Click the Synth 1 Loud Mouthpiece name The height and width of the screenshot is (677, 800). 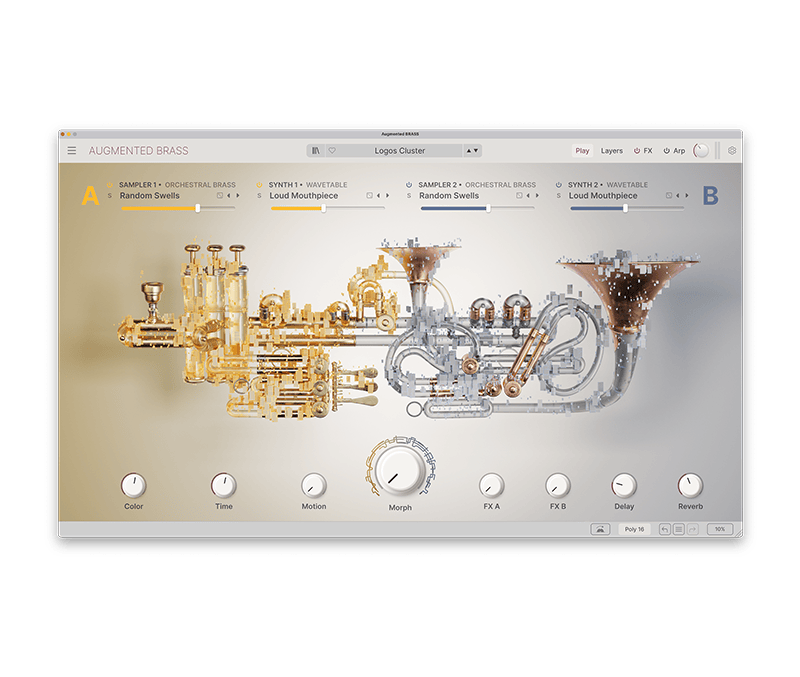point(304,196)
